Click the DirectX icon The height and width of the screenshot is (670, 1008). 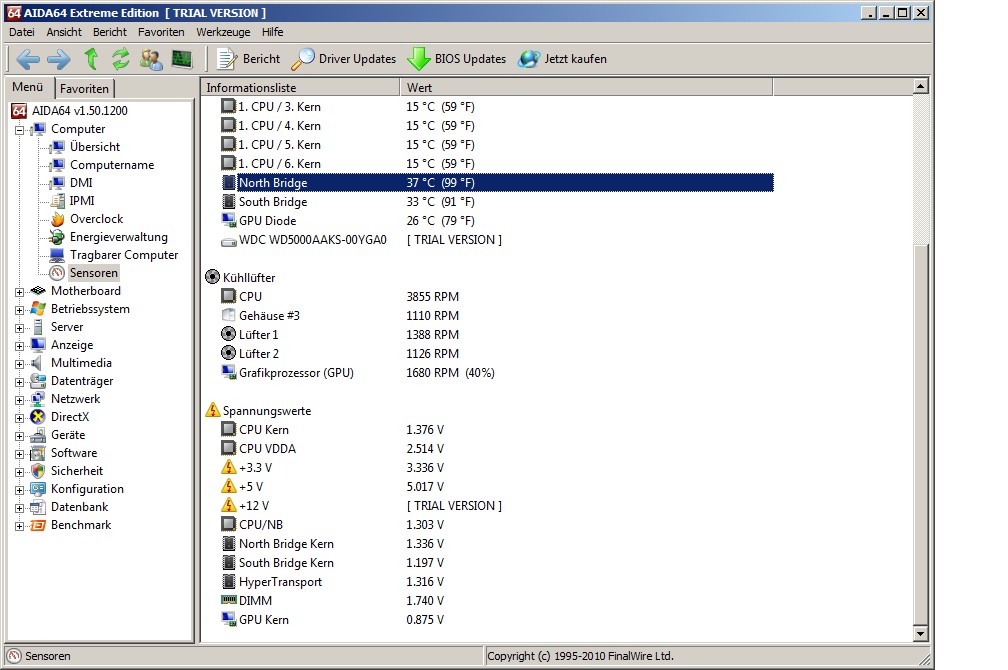pos(38,417)
